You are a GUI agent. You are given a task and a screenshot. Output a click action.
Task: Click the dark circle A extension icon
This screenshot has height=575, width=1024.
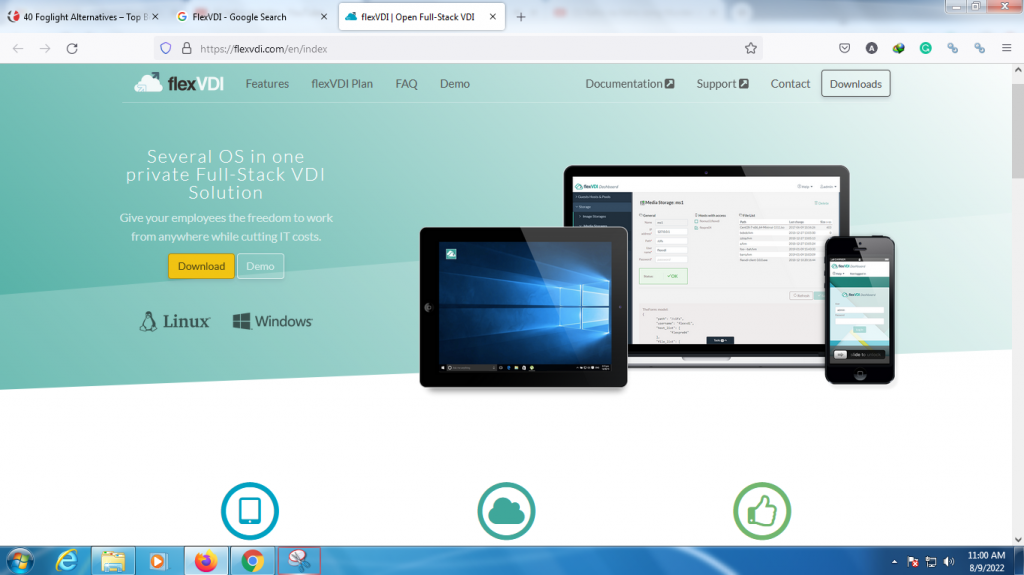[x=872, y=48]
